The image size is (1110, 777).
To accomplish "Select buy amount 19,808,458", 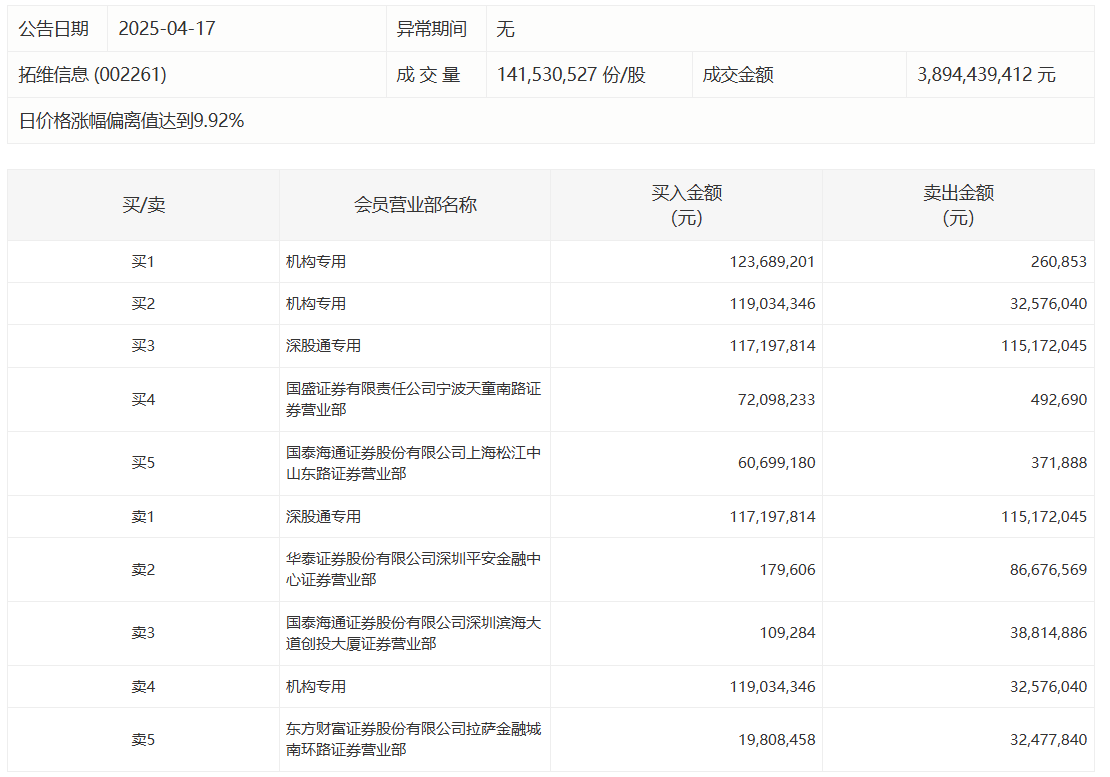I will point(777,739).
